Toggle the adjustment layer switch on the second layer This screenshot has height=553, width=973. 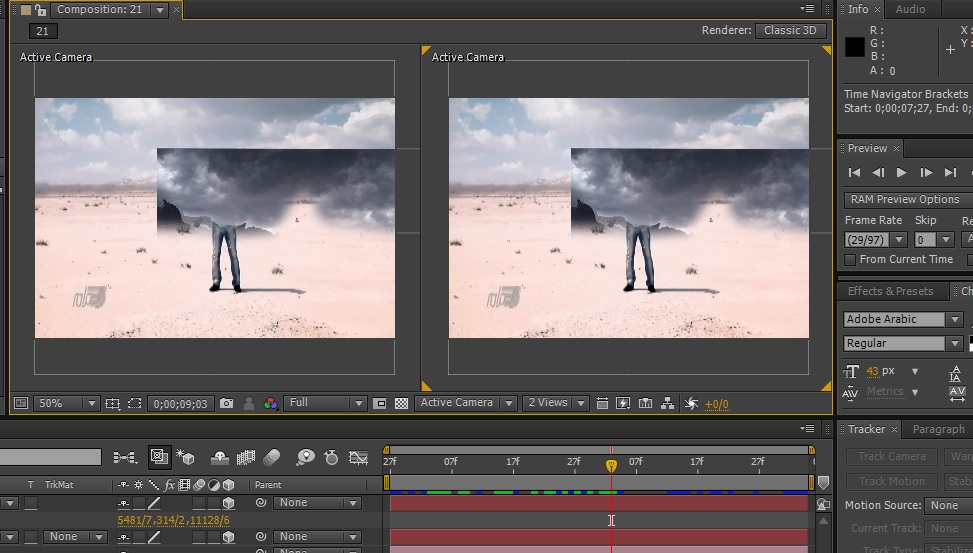213,537
